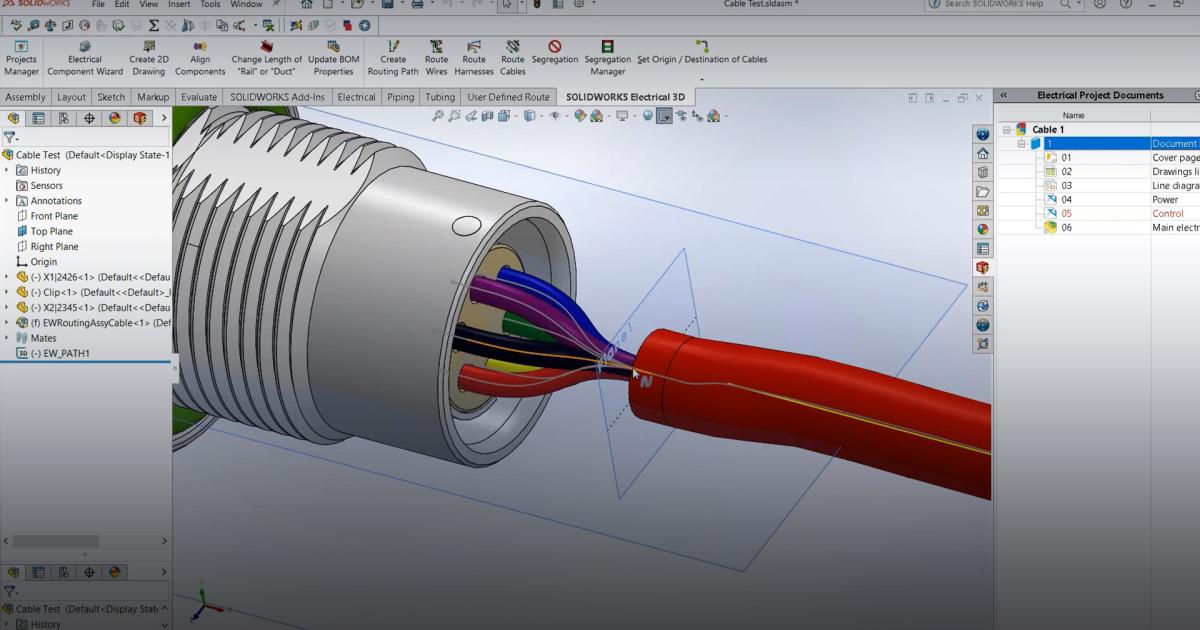This screenshot has height=630, width=1200.
Task: Switch to the Assembly tab
Action: (x=25, y=97)
